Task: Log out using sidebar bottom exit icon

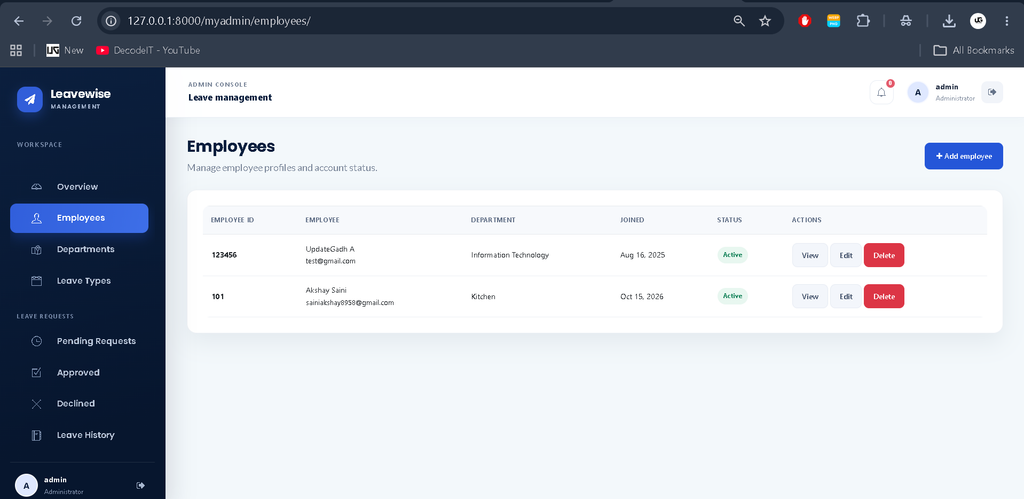Action: [x=140, y=485]
